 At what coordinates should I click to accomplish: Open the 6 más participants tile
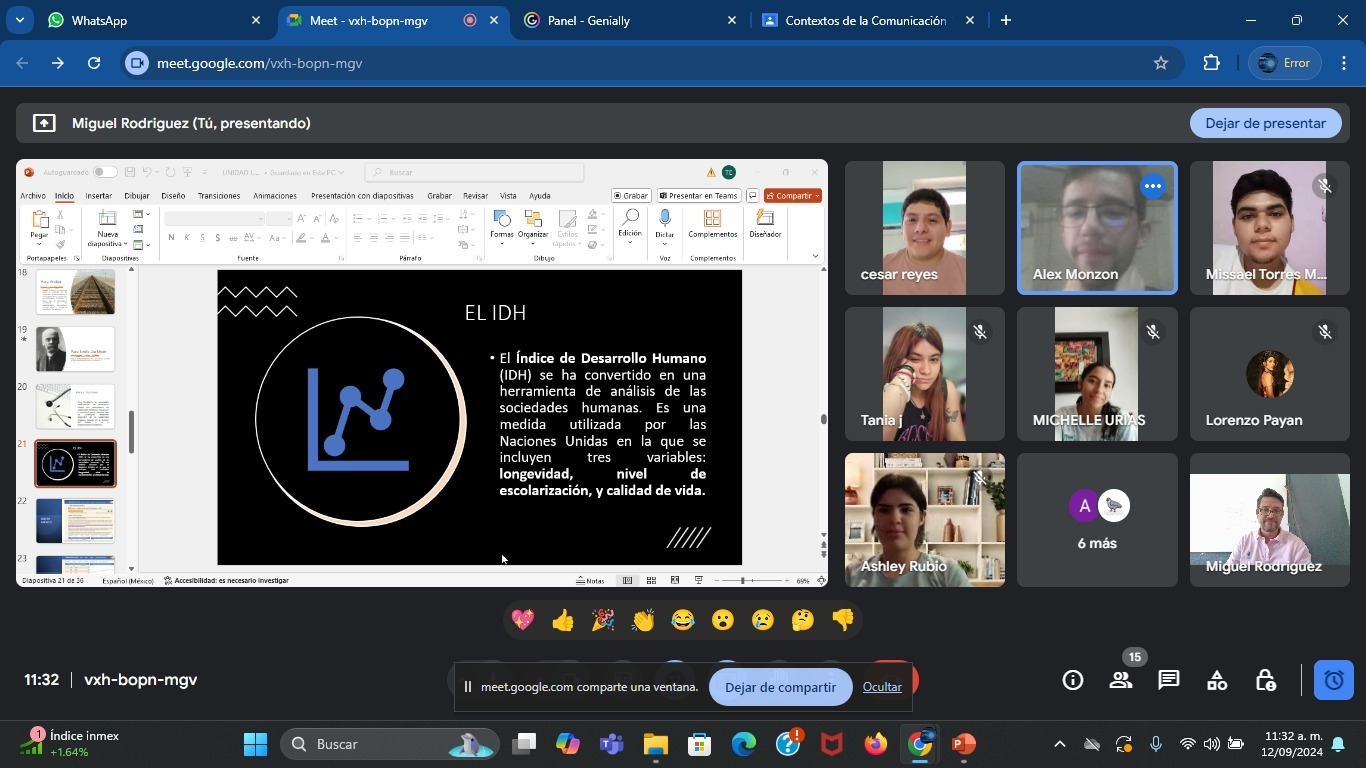point(1097,520)
